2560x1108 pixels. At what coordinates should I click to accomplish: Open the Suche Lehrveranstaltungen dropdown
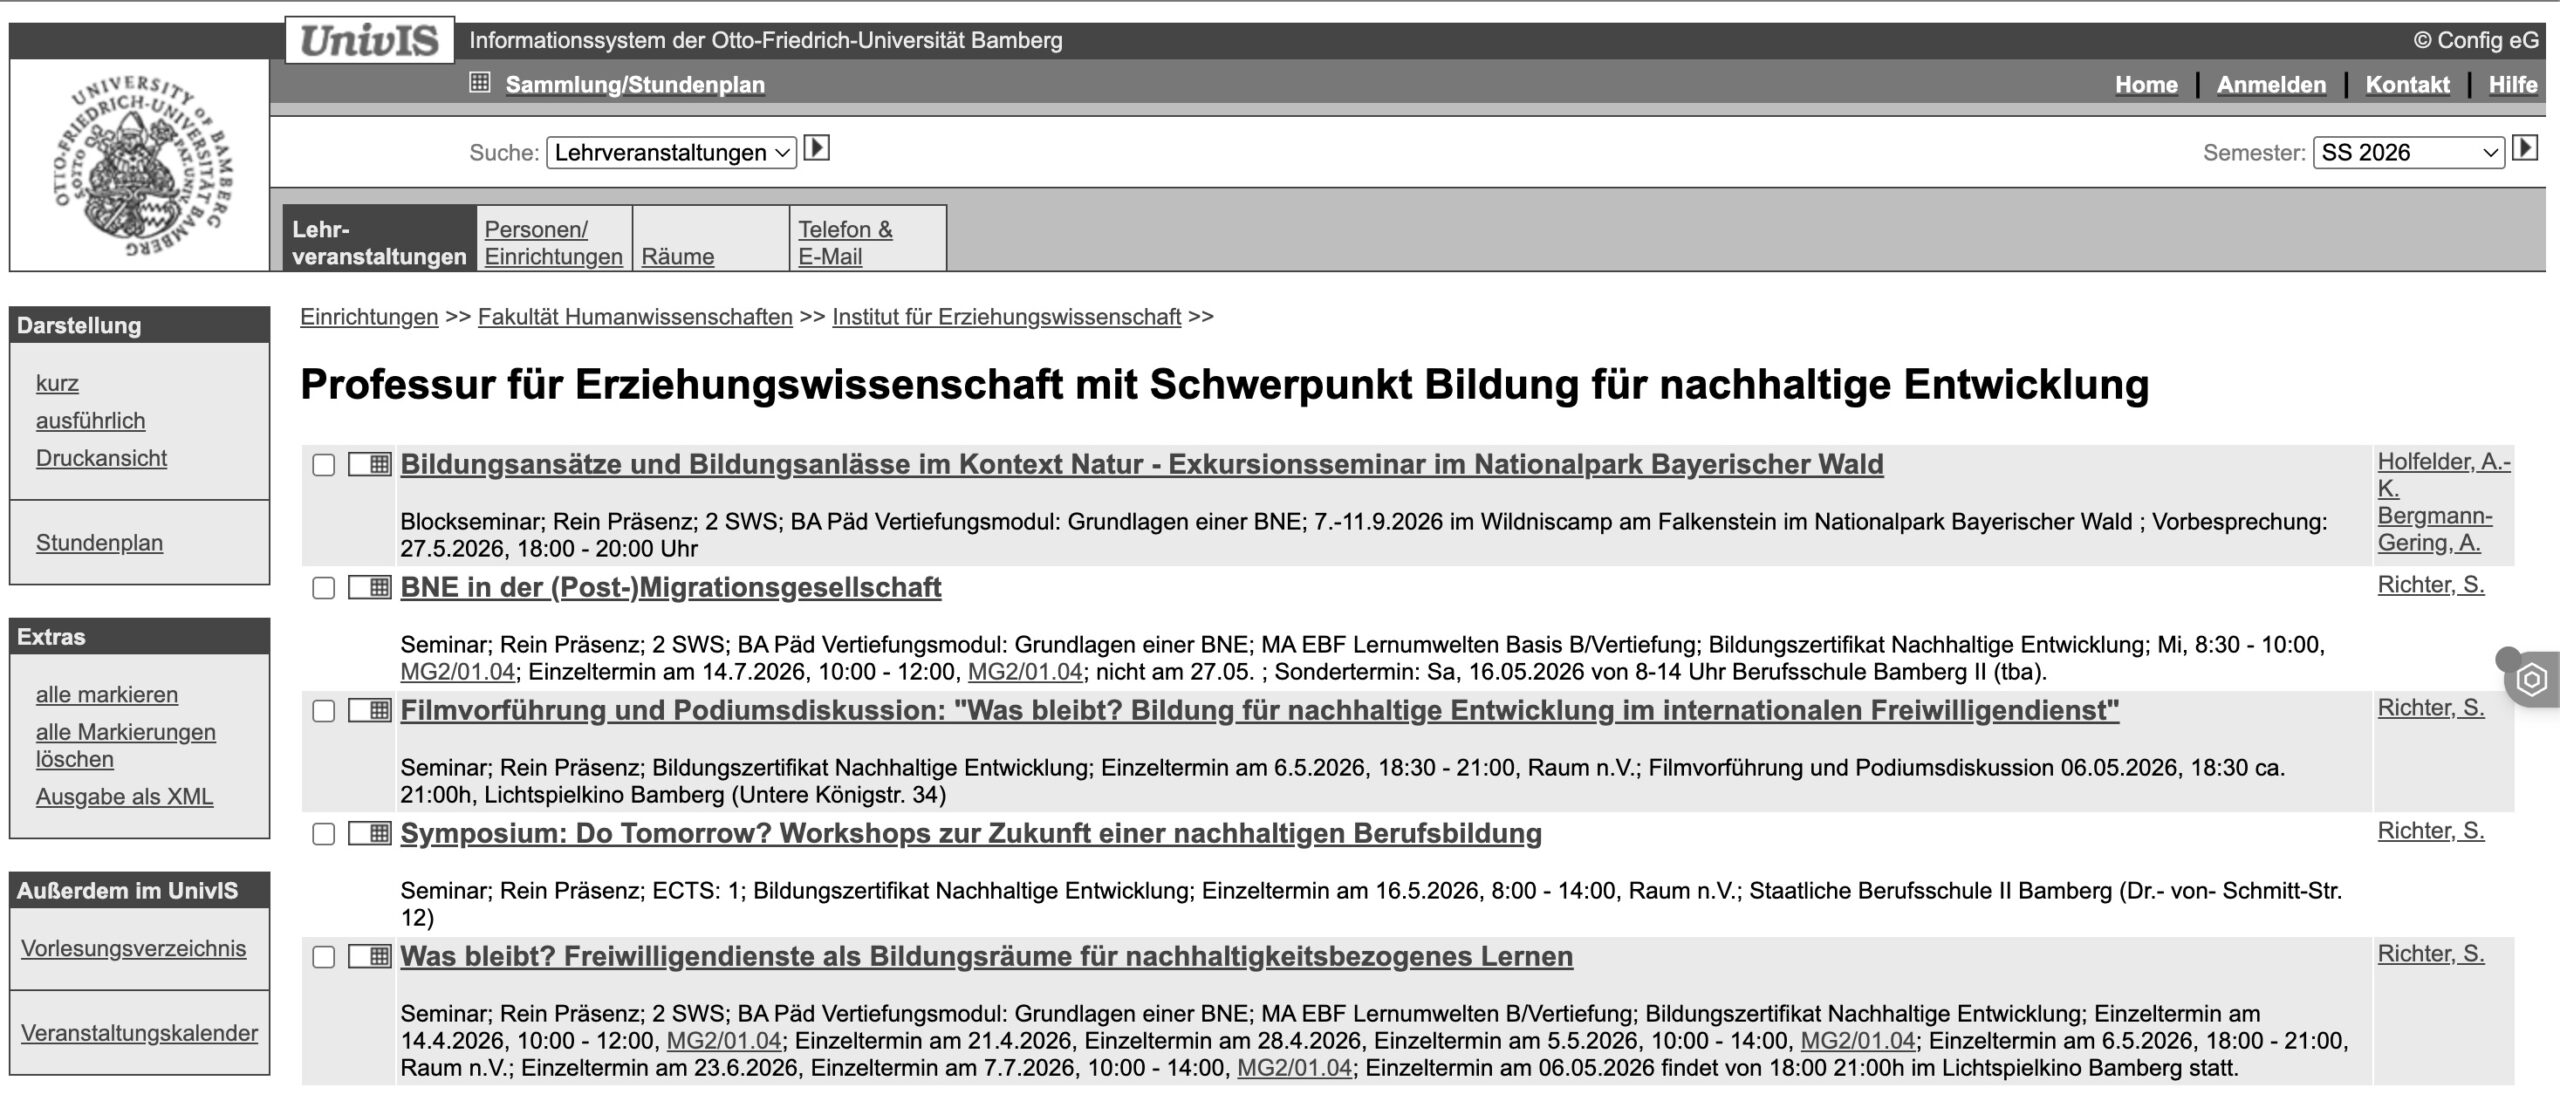coord(671,152)
